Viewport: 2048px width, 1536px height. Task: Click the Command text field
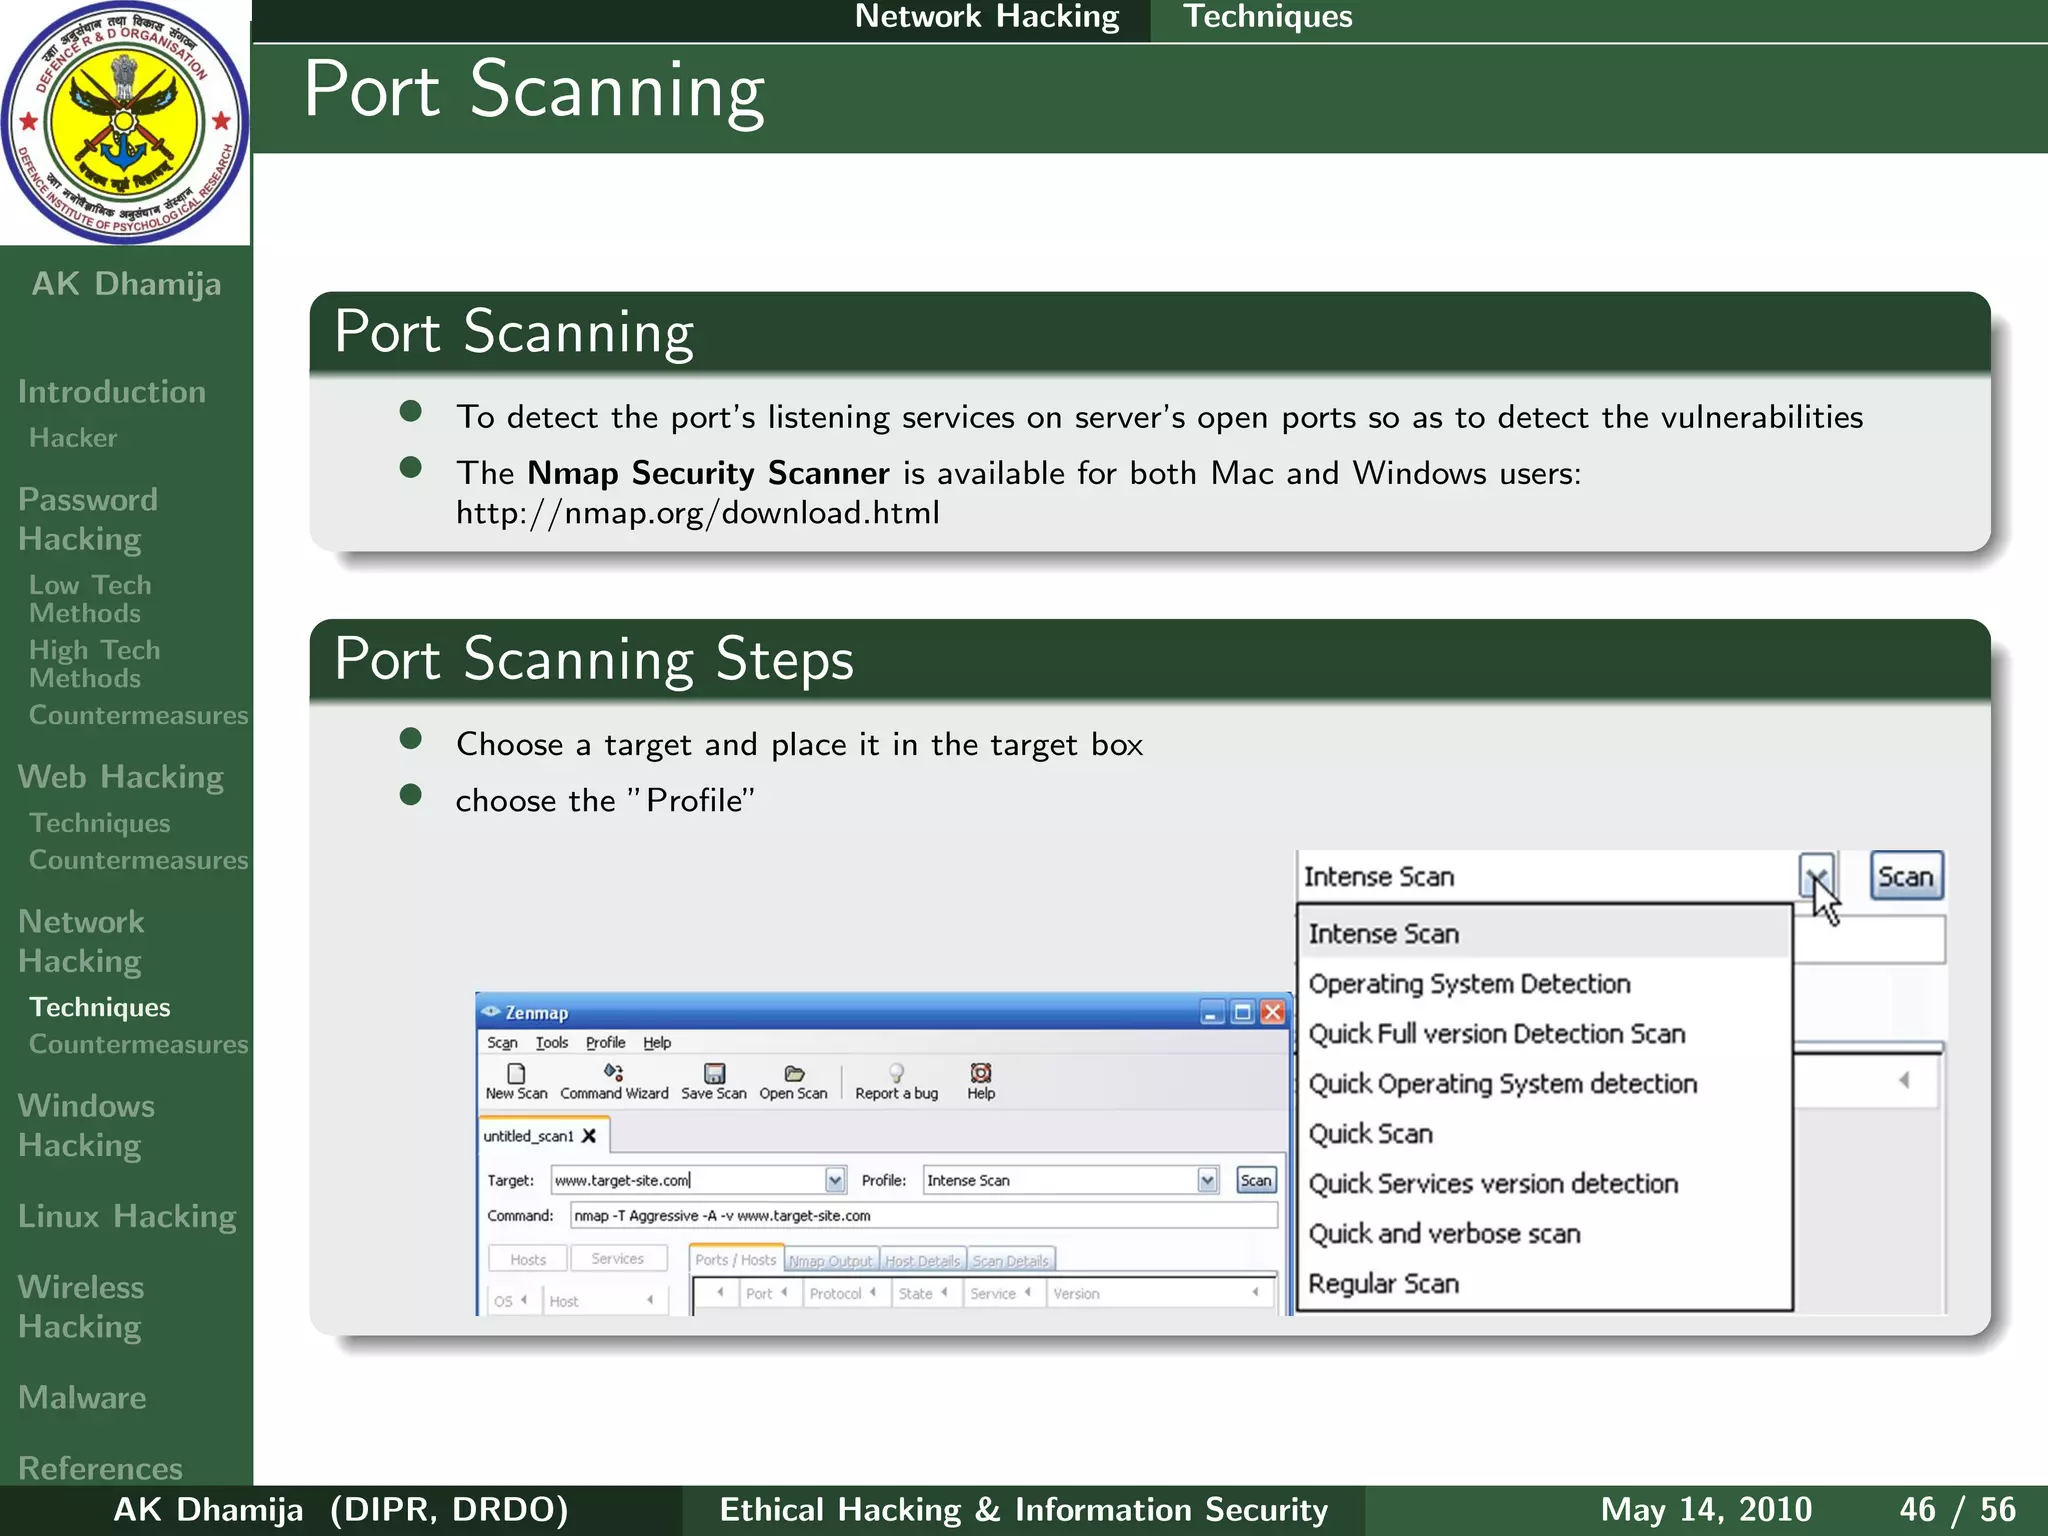pos(922,1216)
